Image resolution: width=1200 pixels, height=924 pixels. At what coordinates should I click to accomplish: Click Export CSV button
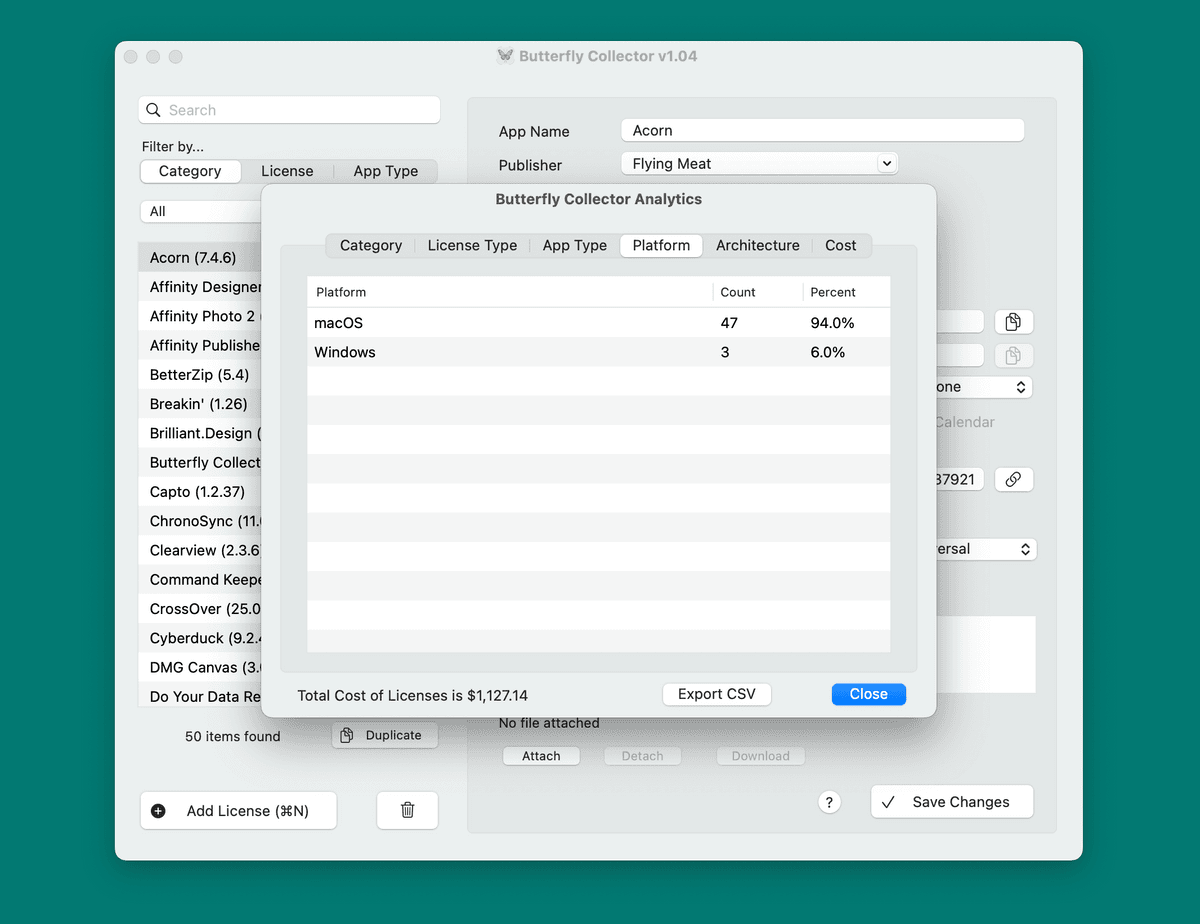[716, 694]
